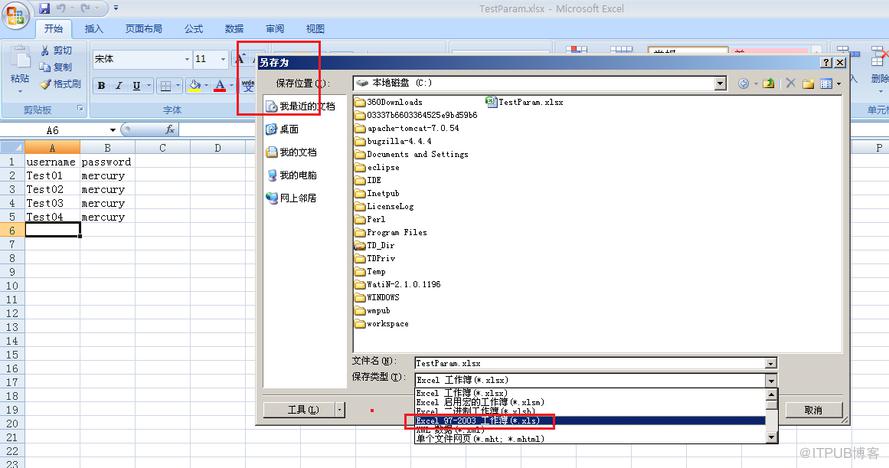Switch to the 插入 ribbon tab

(94, 28)
